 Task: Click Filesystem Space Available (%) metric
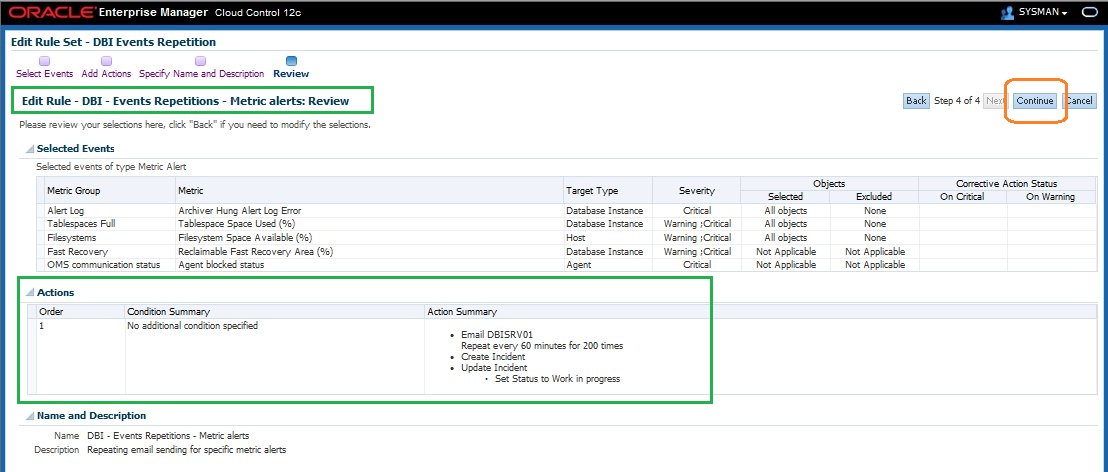pyautogui.click(x=245, y=238)
